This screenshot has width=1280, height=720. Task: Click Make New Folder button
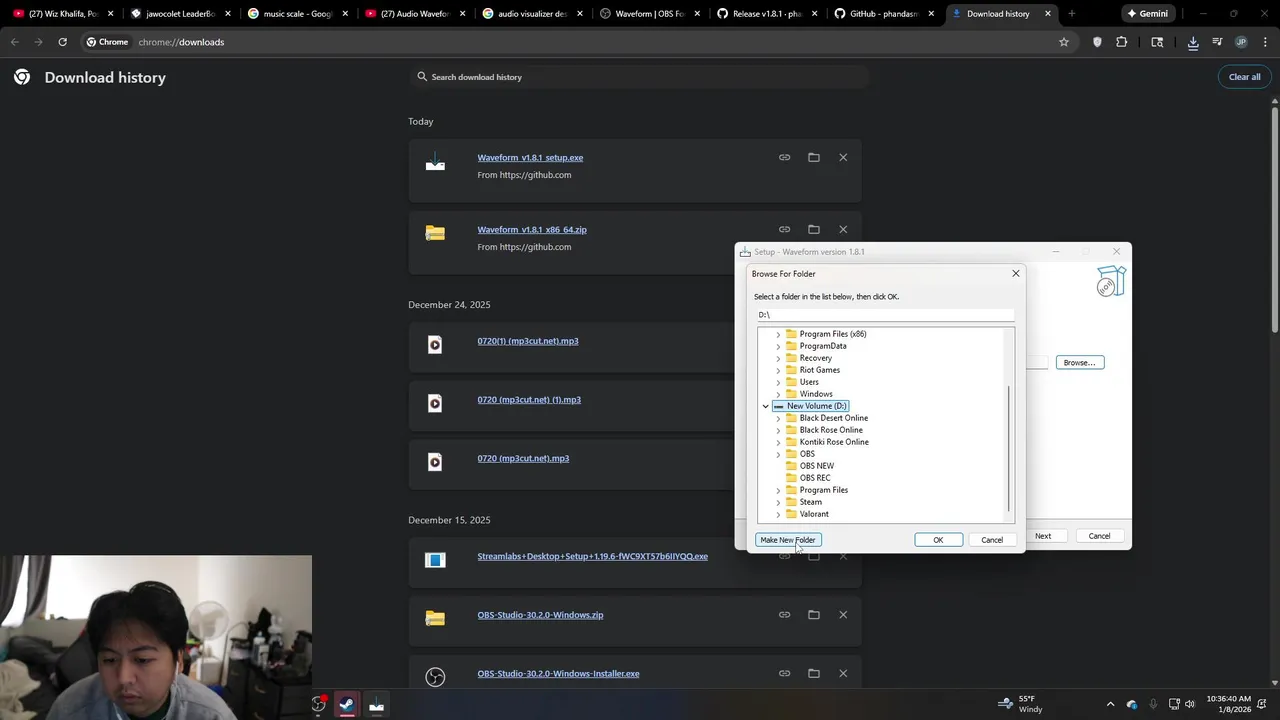click(788, 540)
